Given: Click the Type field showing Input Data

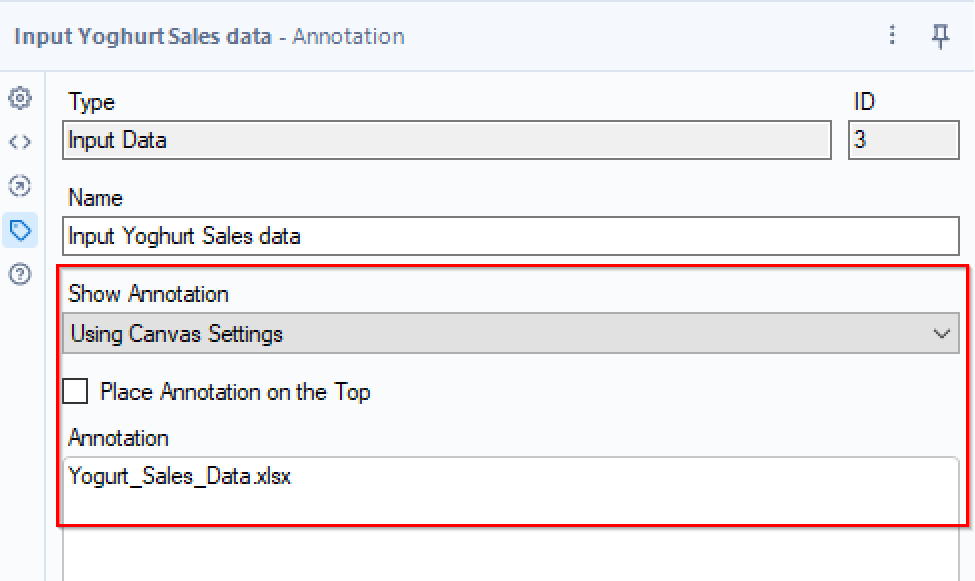Looking at the screenshot, I should pos(446,140).
